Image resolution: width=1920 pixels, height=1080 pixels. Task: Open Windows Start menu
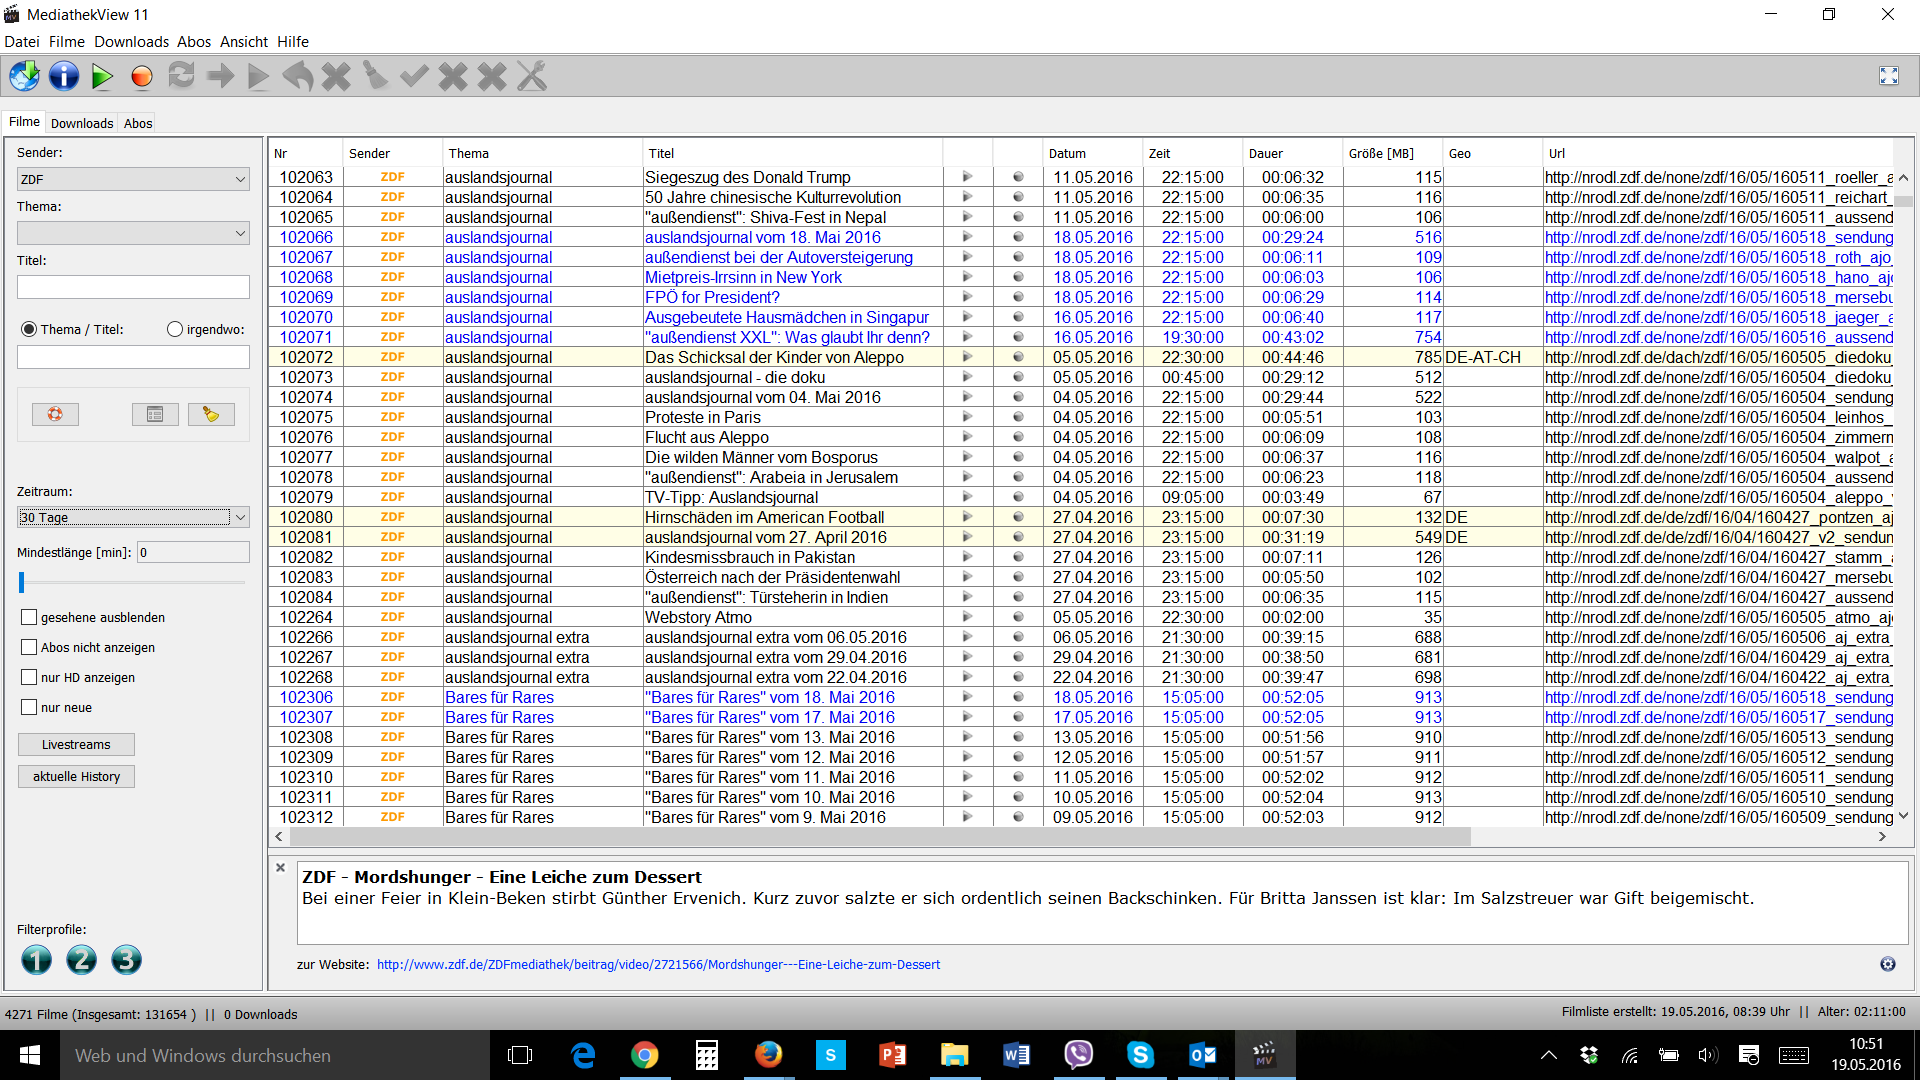(x=30, y=1055)
